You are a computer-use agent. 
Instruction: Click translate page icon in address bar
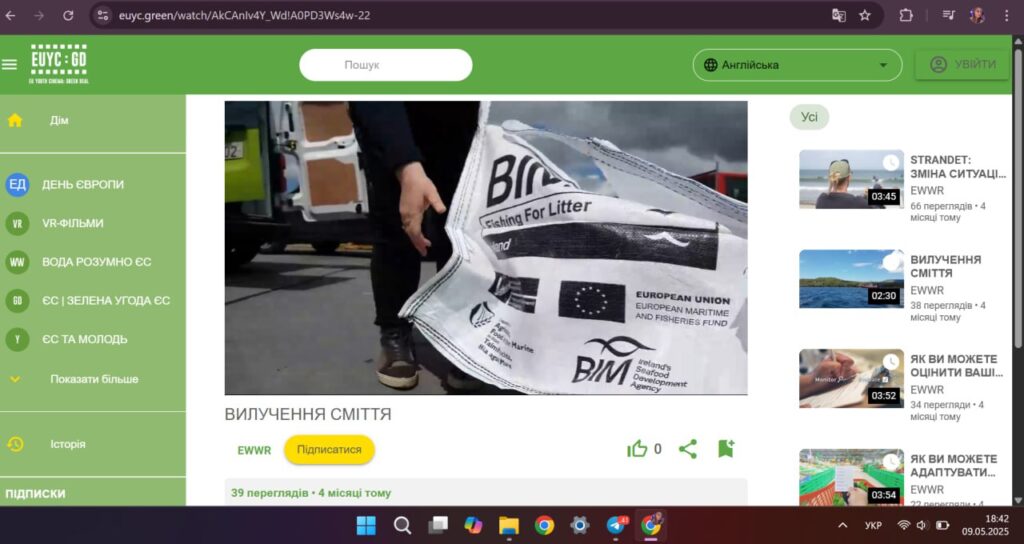(x=839, y=15)
